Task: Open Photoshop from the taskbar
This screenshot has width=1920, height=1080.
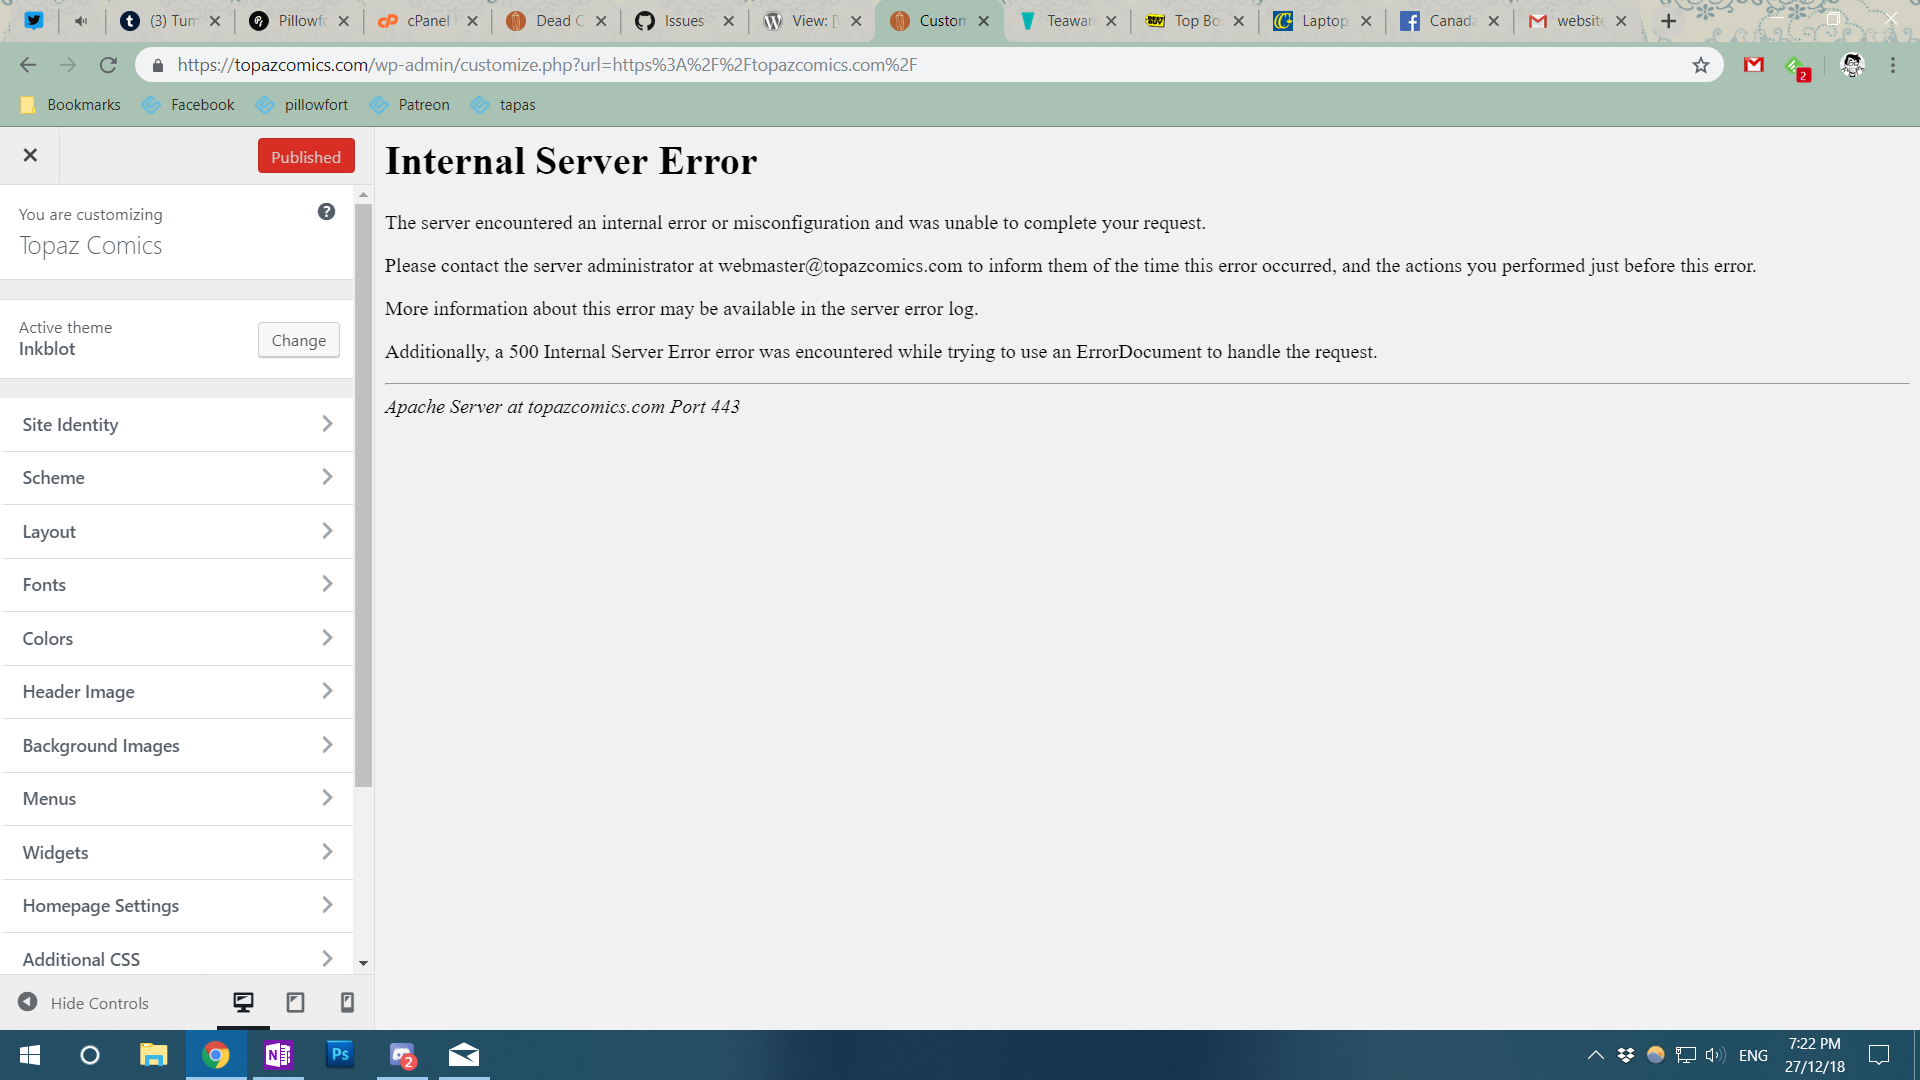Action: (x=340, y=1055)
